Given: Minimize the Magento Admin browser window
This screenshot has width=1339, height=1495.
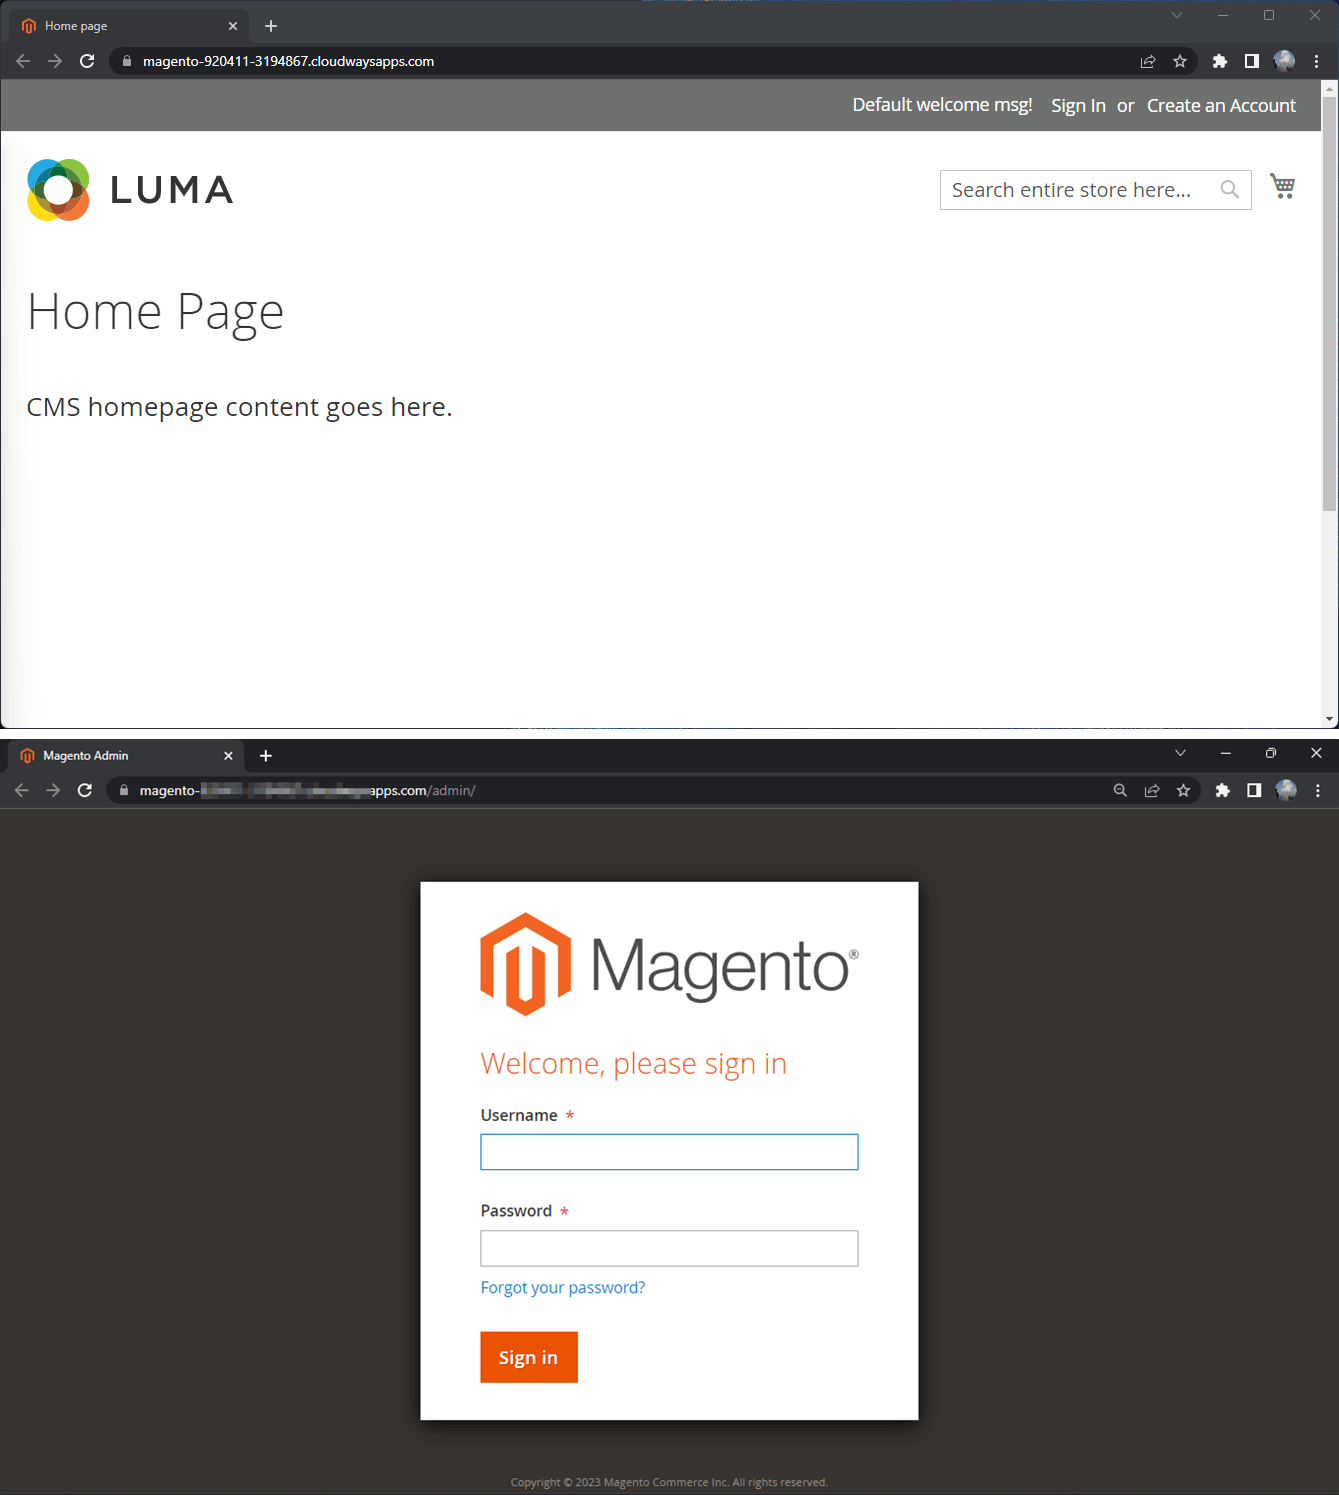Looking at the screenshot, I should [1225, 753].
